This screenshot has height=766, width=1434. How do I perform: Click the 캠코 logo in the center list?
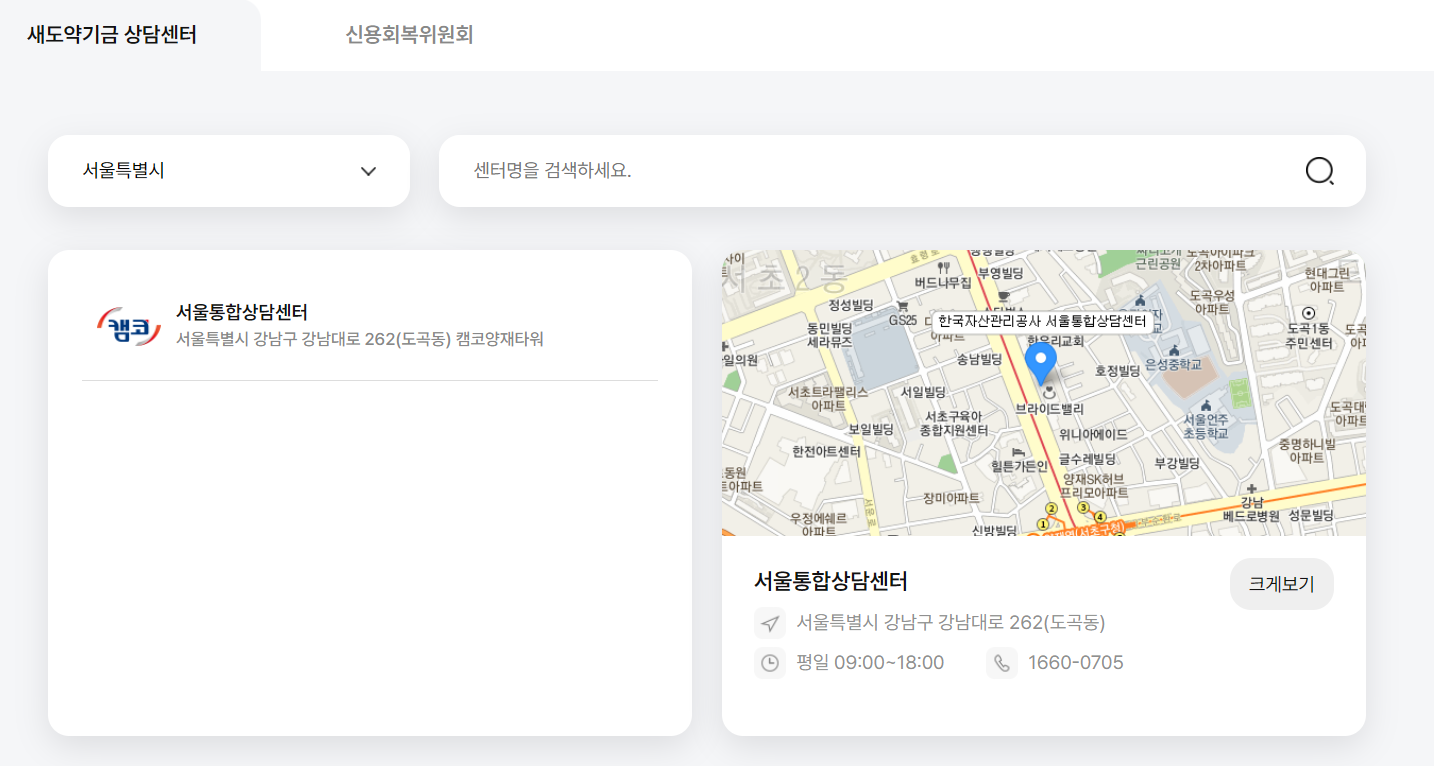[x=129, y=326]
